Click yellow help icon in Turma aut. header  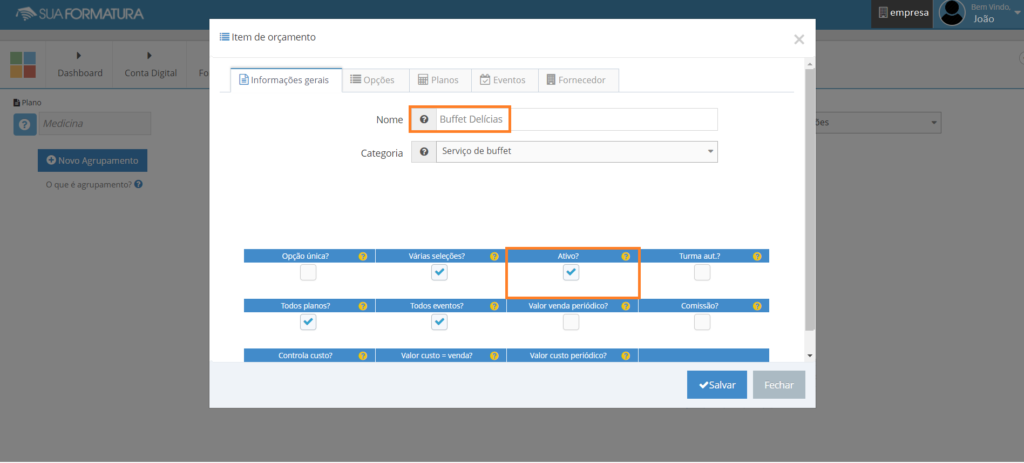pyautogui.click(x=758, y=256)
